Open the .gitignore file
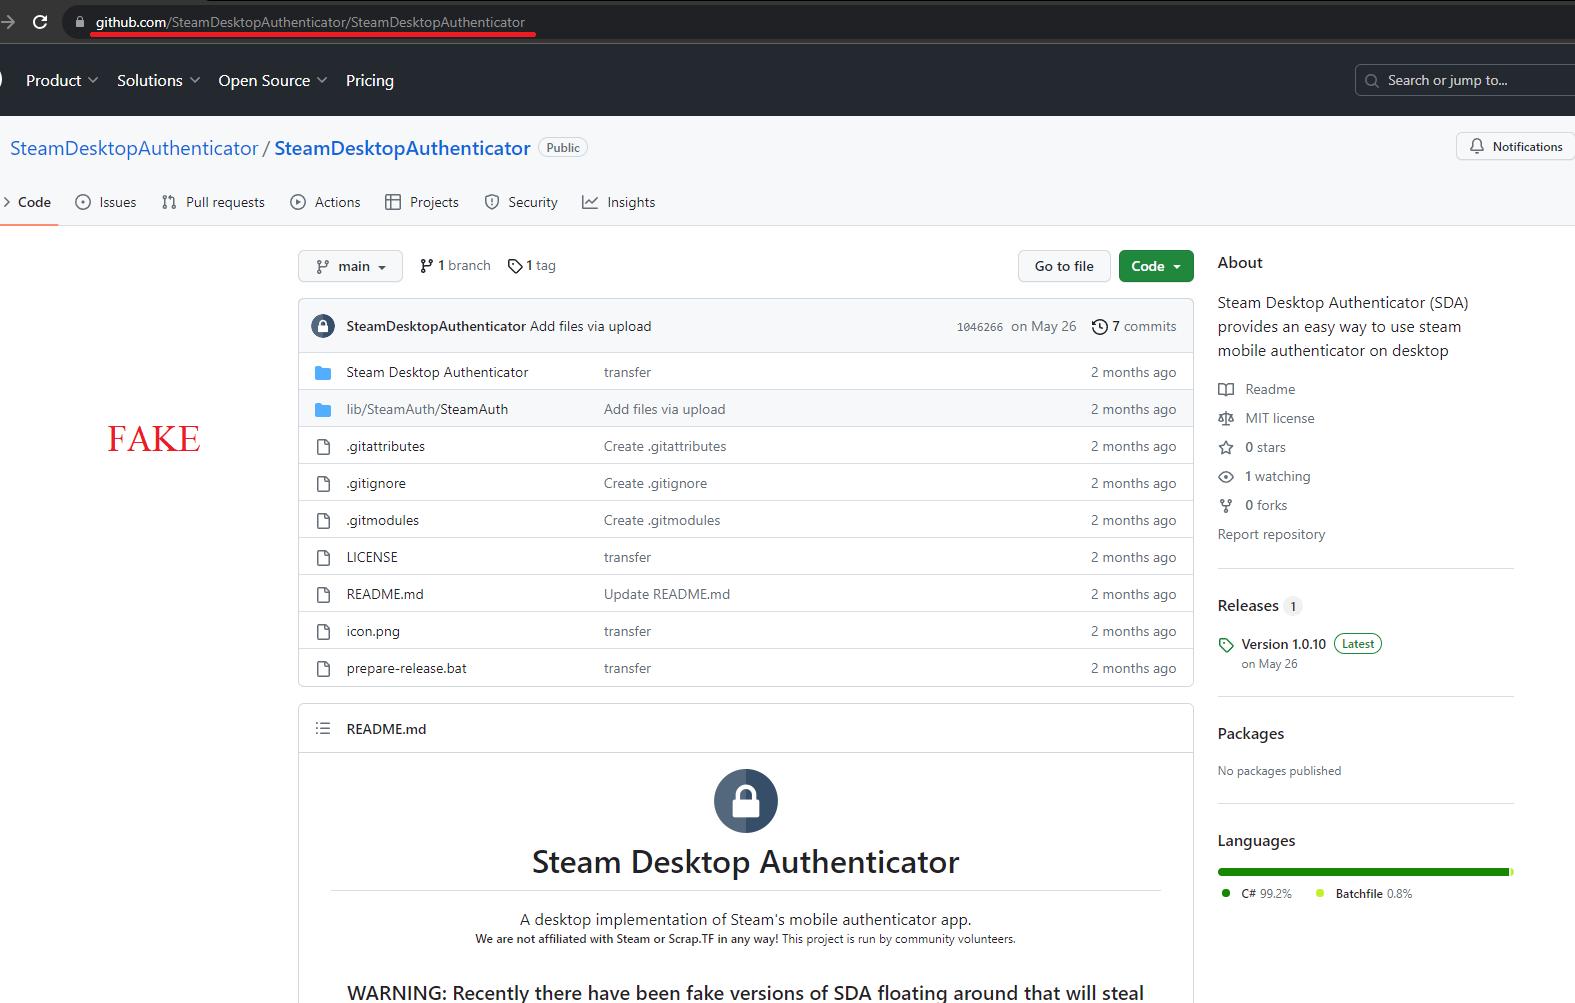This screenshot has width=1575, height=1003. [x=376, y=483]
